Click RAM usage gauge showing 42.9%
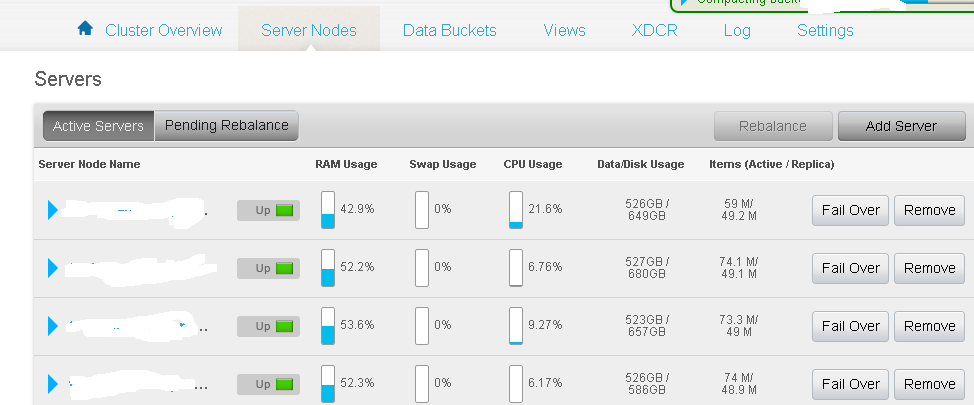Viewport: 974px width, 405px height. [328, 210]
